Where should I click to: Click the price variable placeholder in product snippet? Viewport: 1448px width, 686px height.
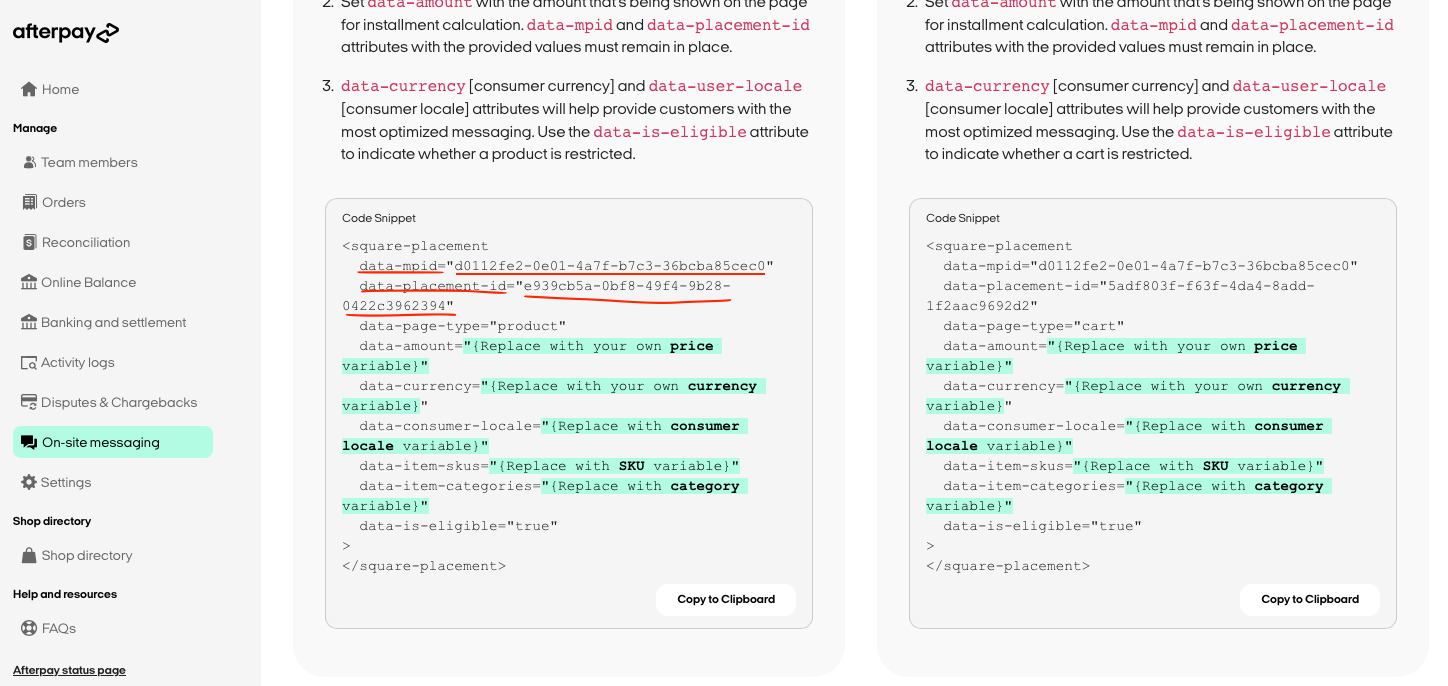[x=532, y=356]
